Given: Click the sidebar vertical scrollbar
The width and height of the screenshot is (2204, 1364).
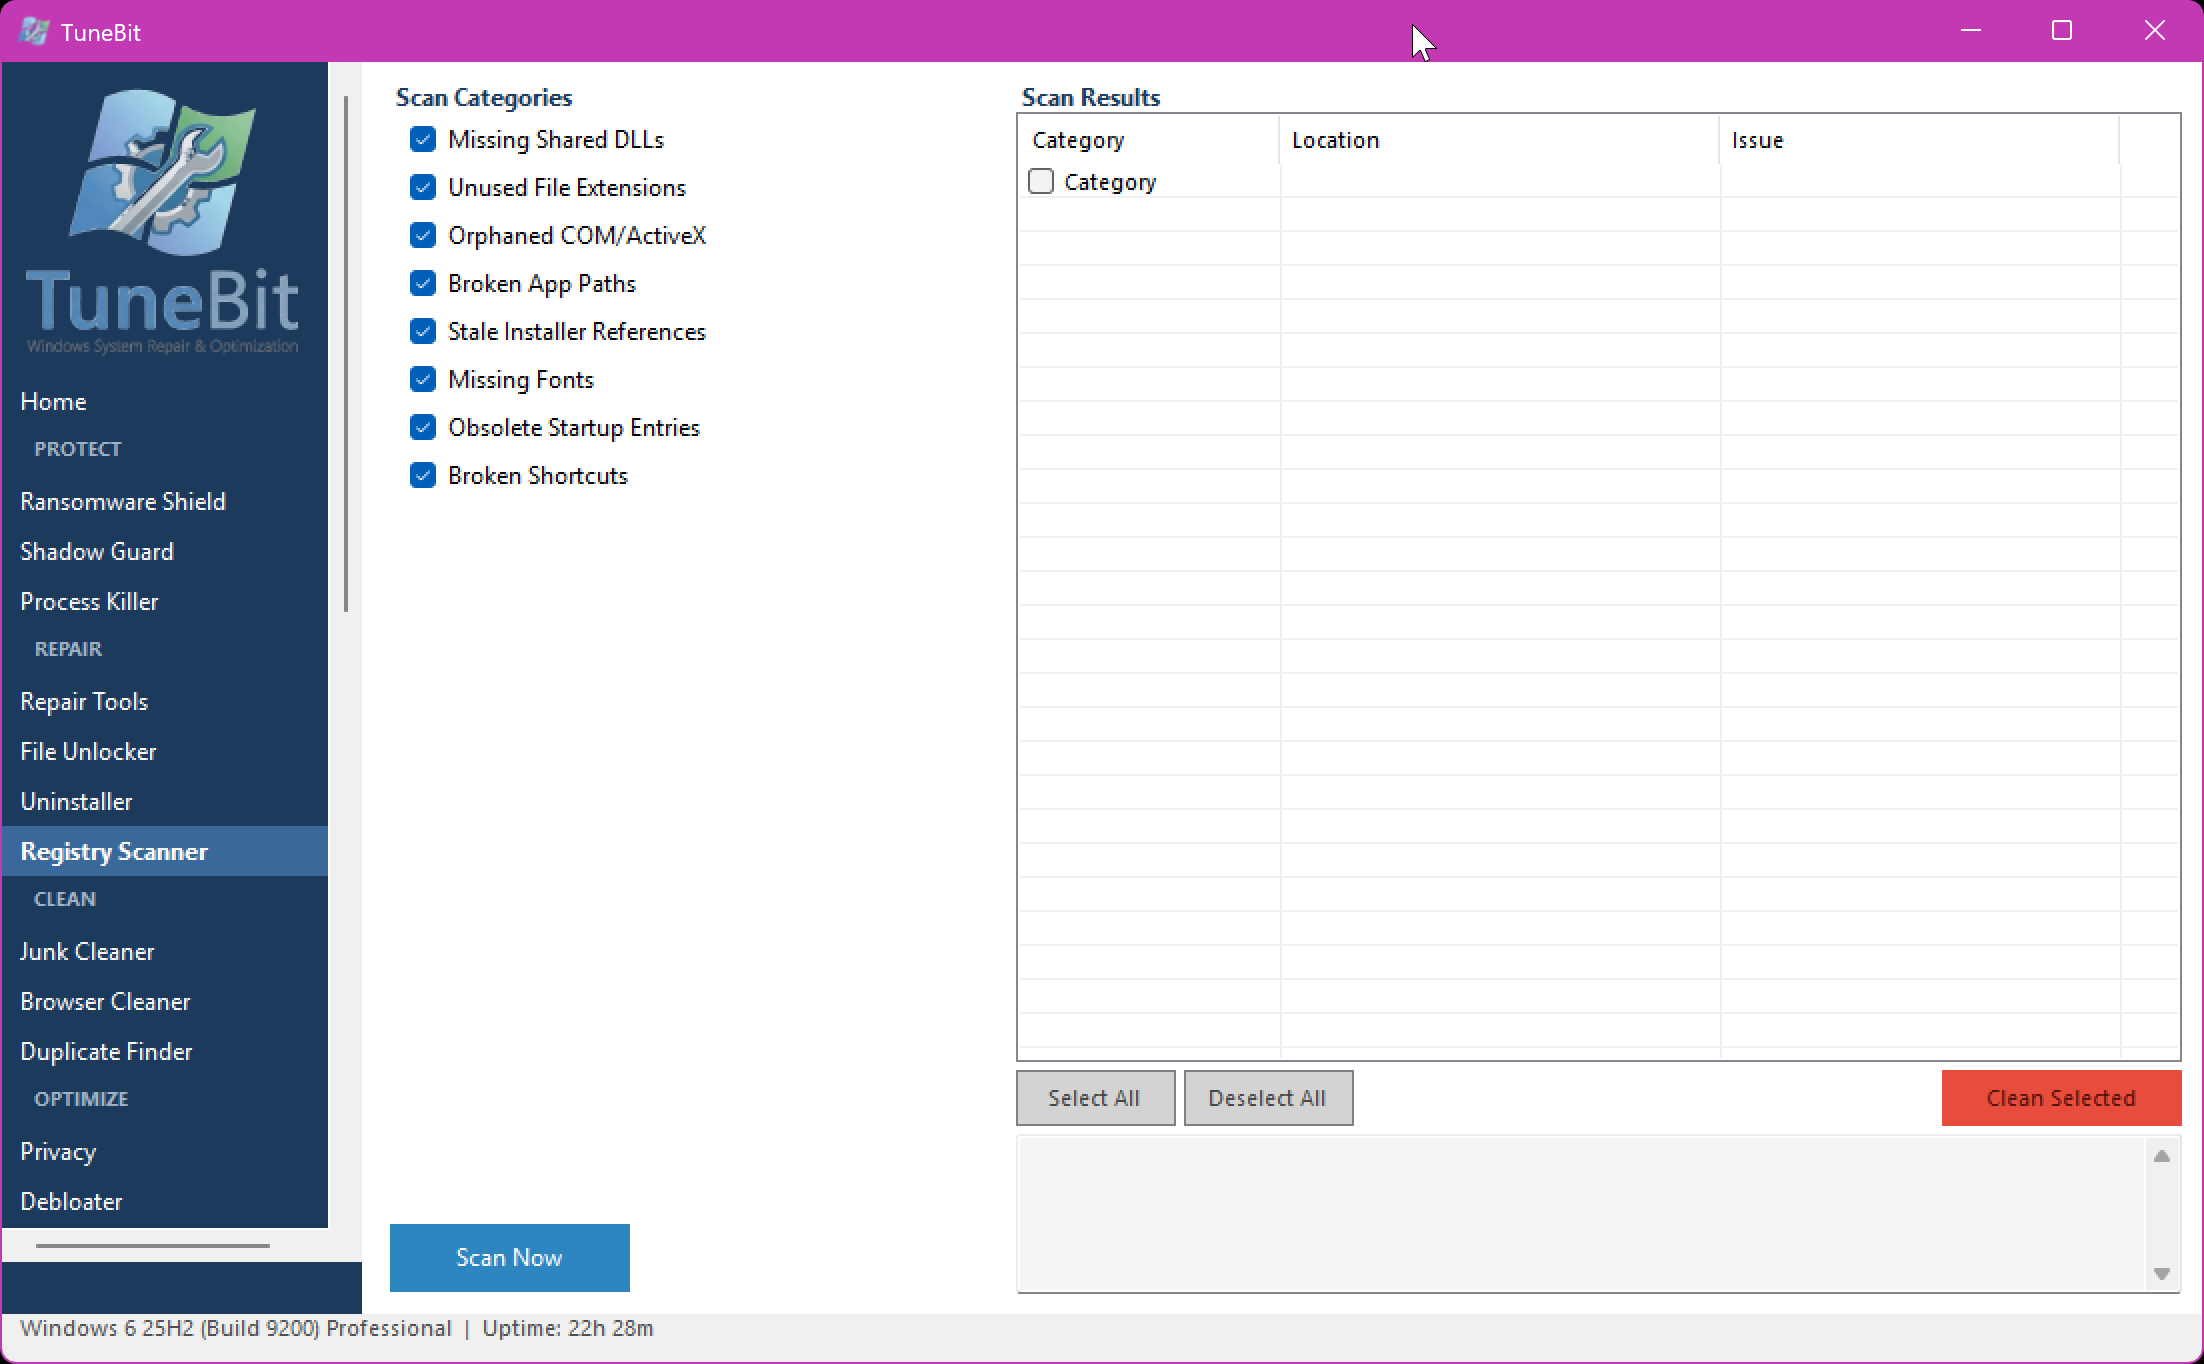Looking at the screenshot, I should (346, 354).
